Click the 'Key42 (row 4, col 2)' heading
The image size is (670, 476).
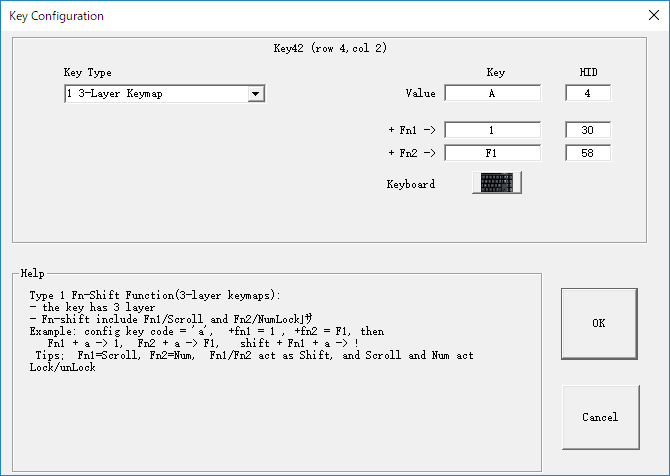(x=330, y=48)
